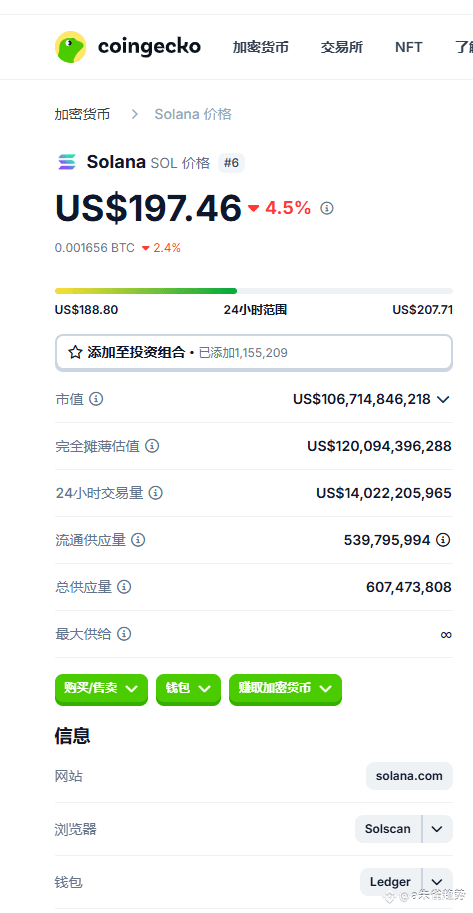Click info icon next to 市值

coord(97,399)
